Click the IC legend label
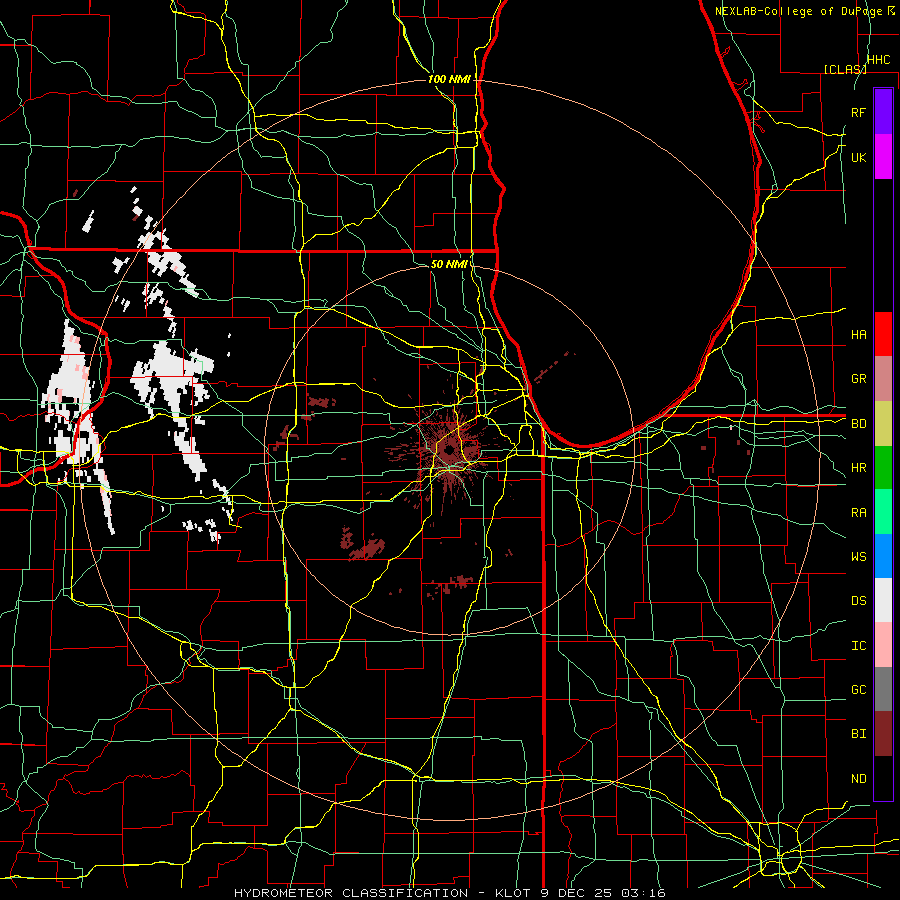The height and width of the screenshot is (900, 900). click(859, 646)
